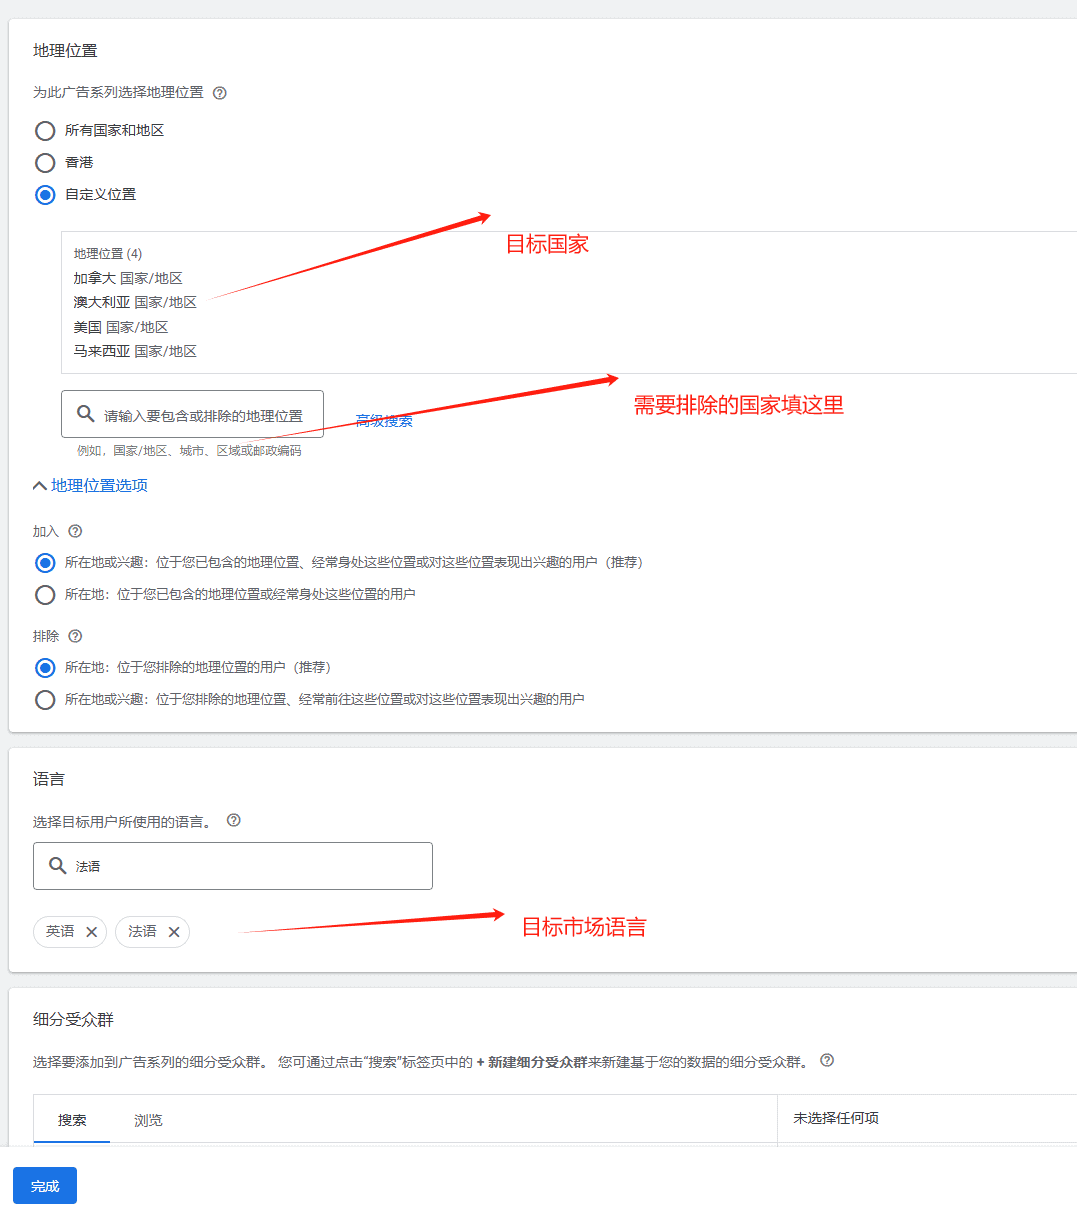Choose 所在地或兴趣 under 加入

[45, 563]
